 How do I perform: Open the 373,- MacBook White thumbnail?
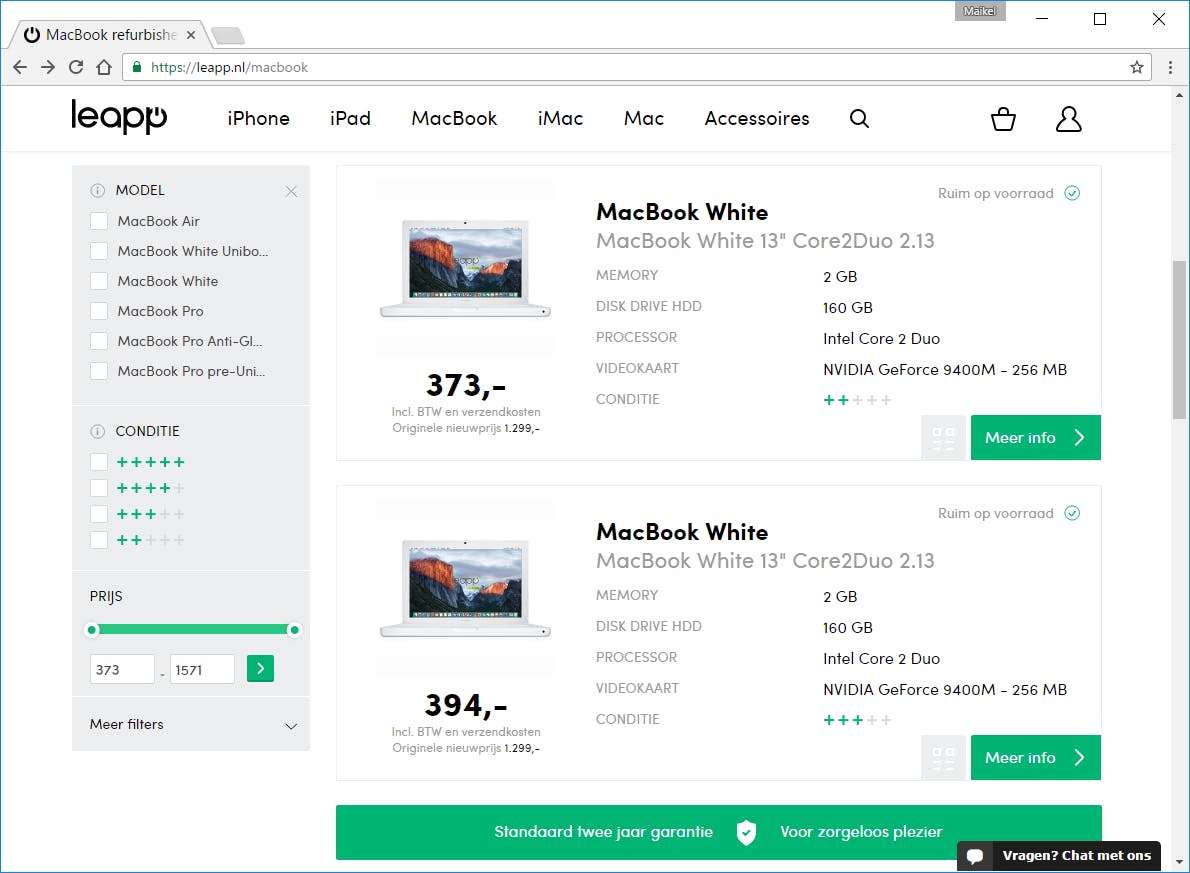(466, 268)
